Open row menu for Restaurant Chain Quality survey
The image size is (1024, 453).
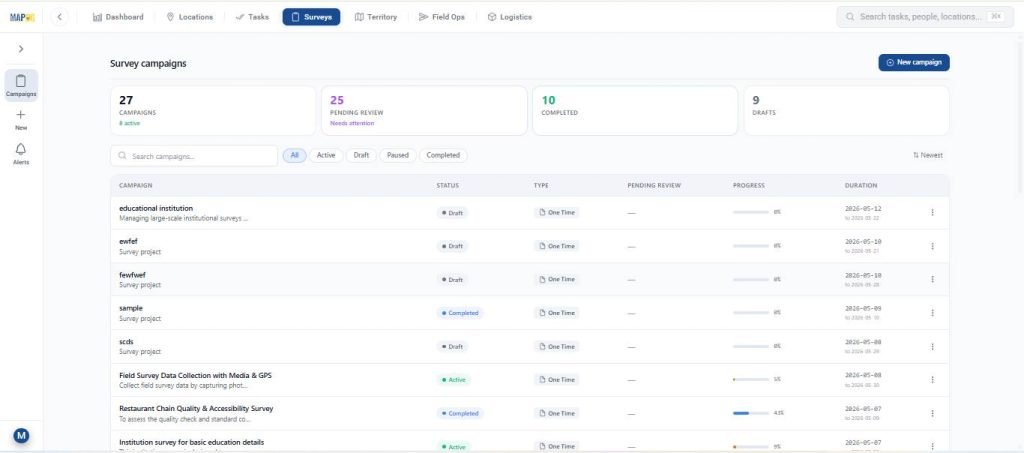click(932, 413)
